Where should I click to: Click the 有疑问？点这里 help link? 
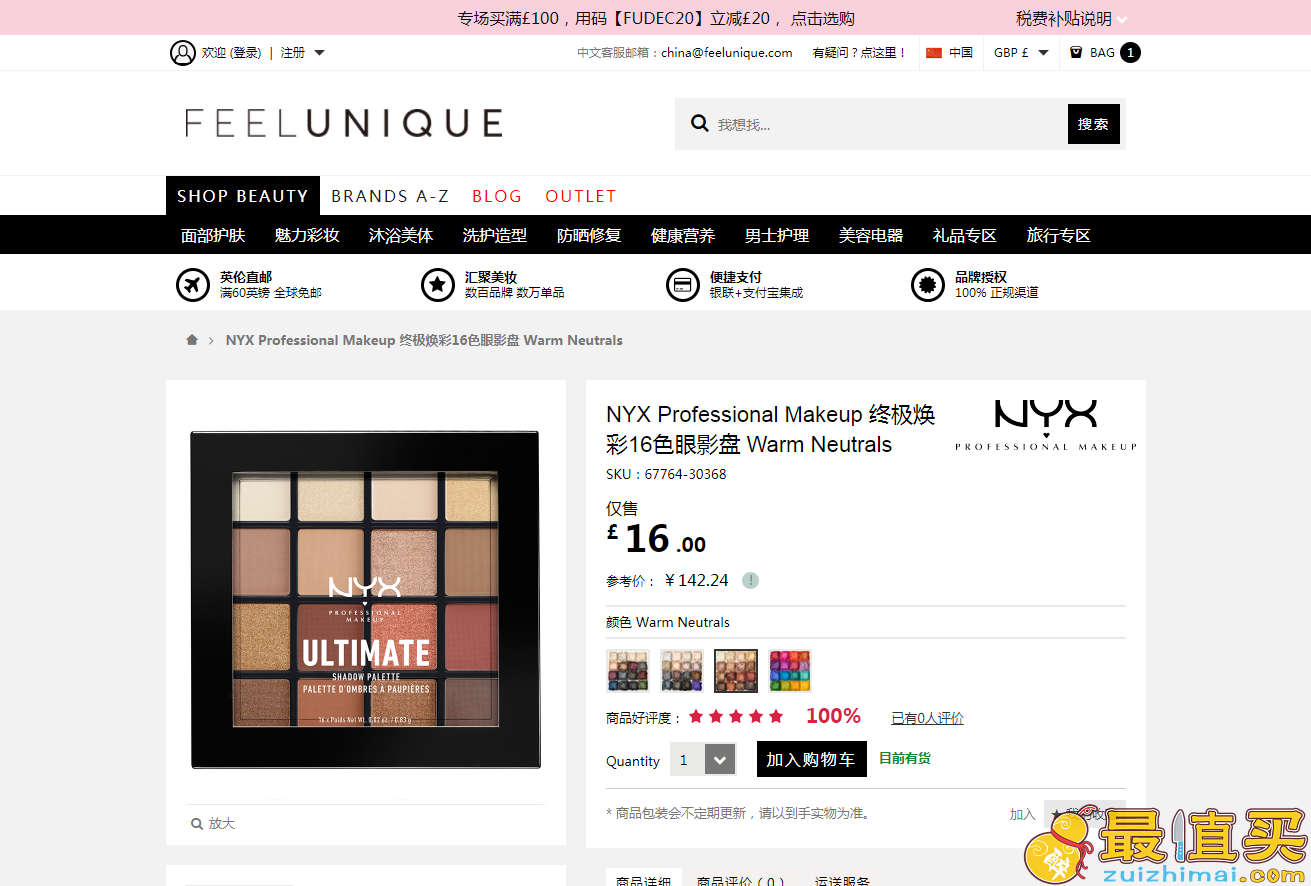(859, 53)
